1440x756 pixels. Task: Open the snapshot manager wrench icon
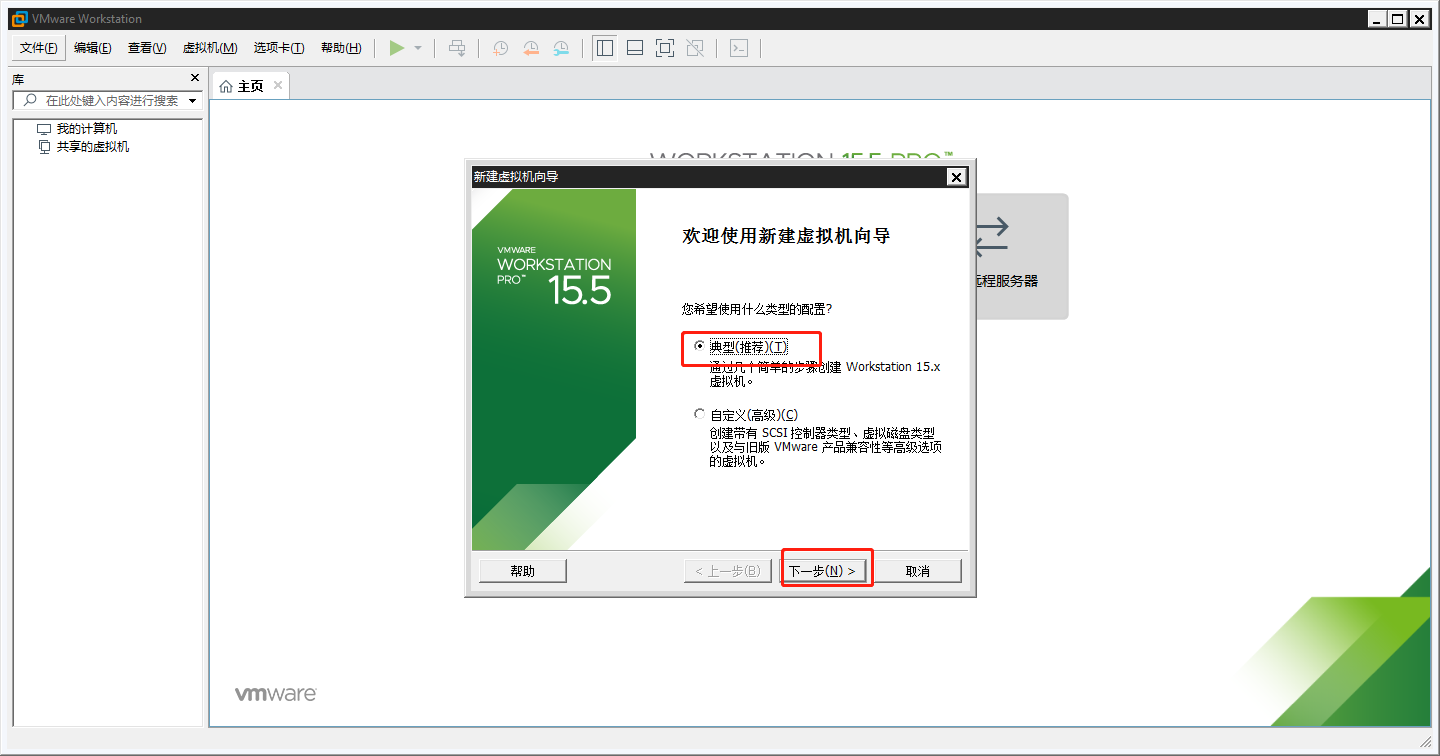pos(562,48)
